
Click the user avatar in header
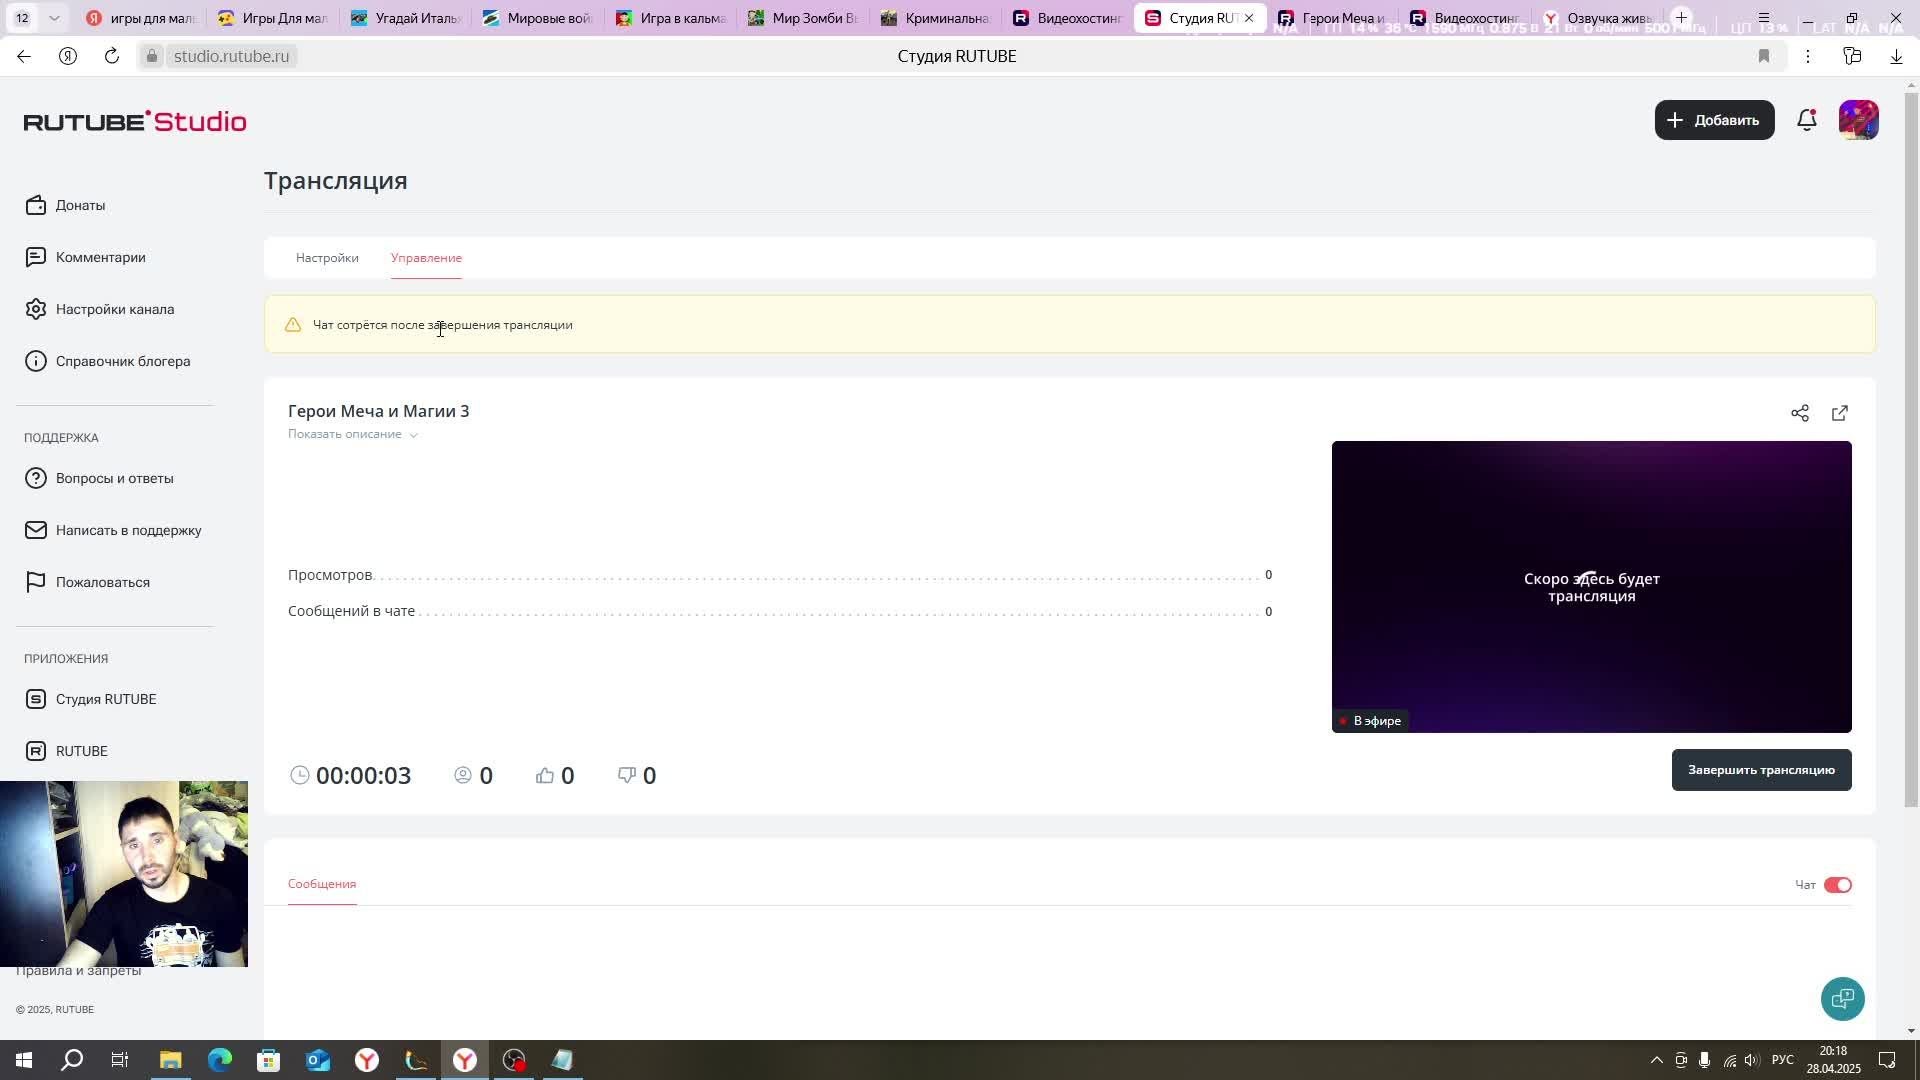pyautogui.click(x=1858, y=120)
